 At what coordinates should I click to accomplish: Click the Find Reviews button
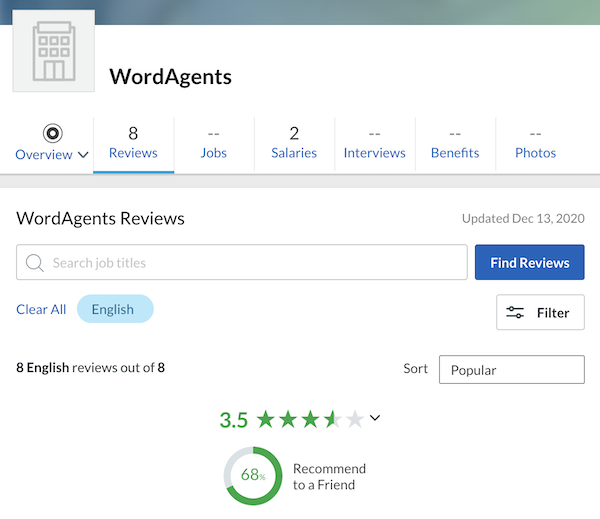point(530,262)
